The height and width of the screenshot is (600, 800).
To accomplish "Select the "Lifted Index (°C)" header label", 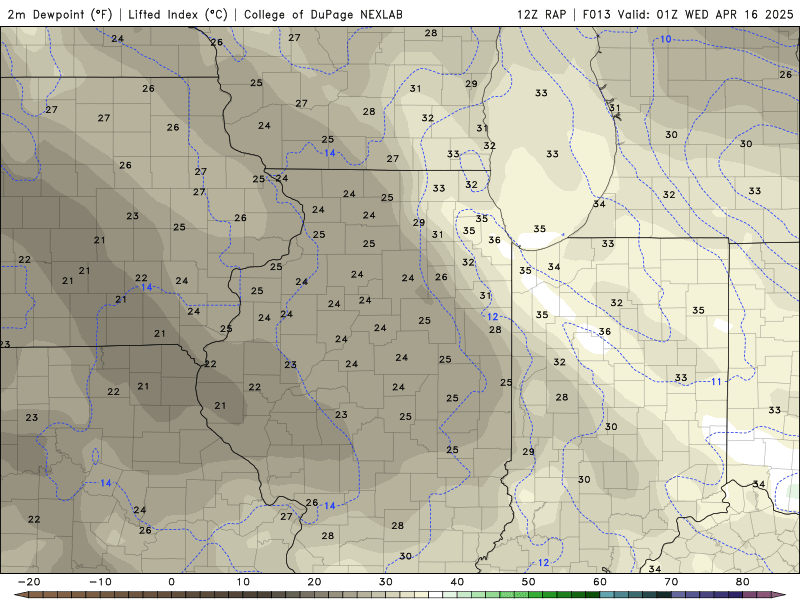I will coord(178,14).
